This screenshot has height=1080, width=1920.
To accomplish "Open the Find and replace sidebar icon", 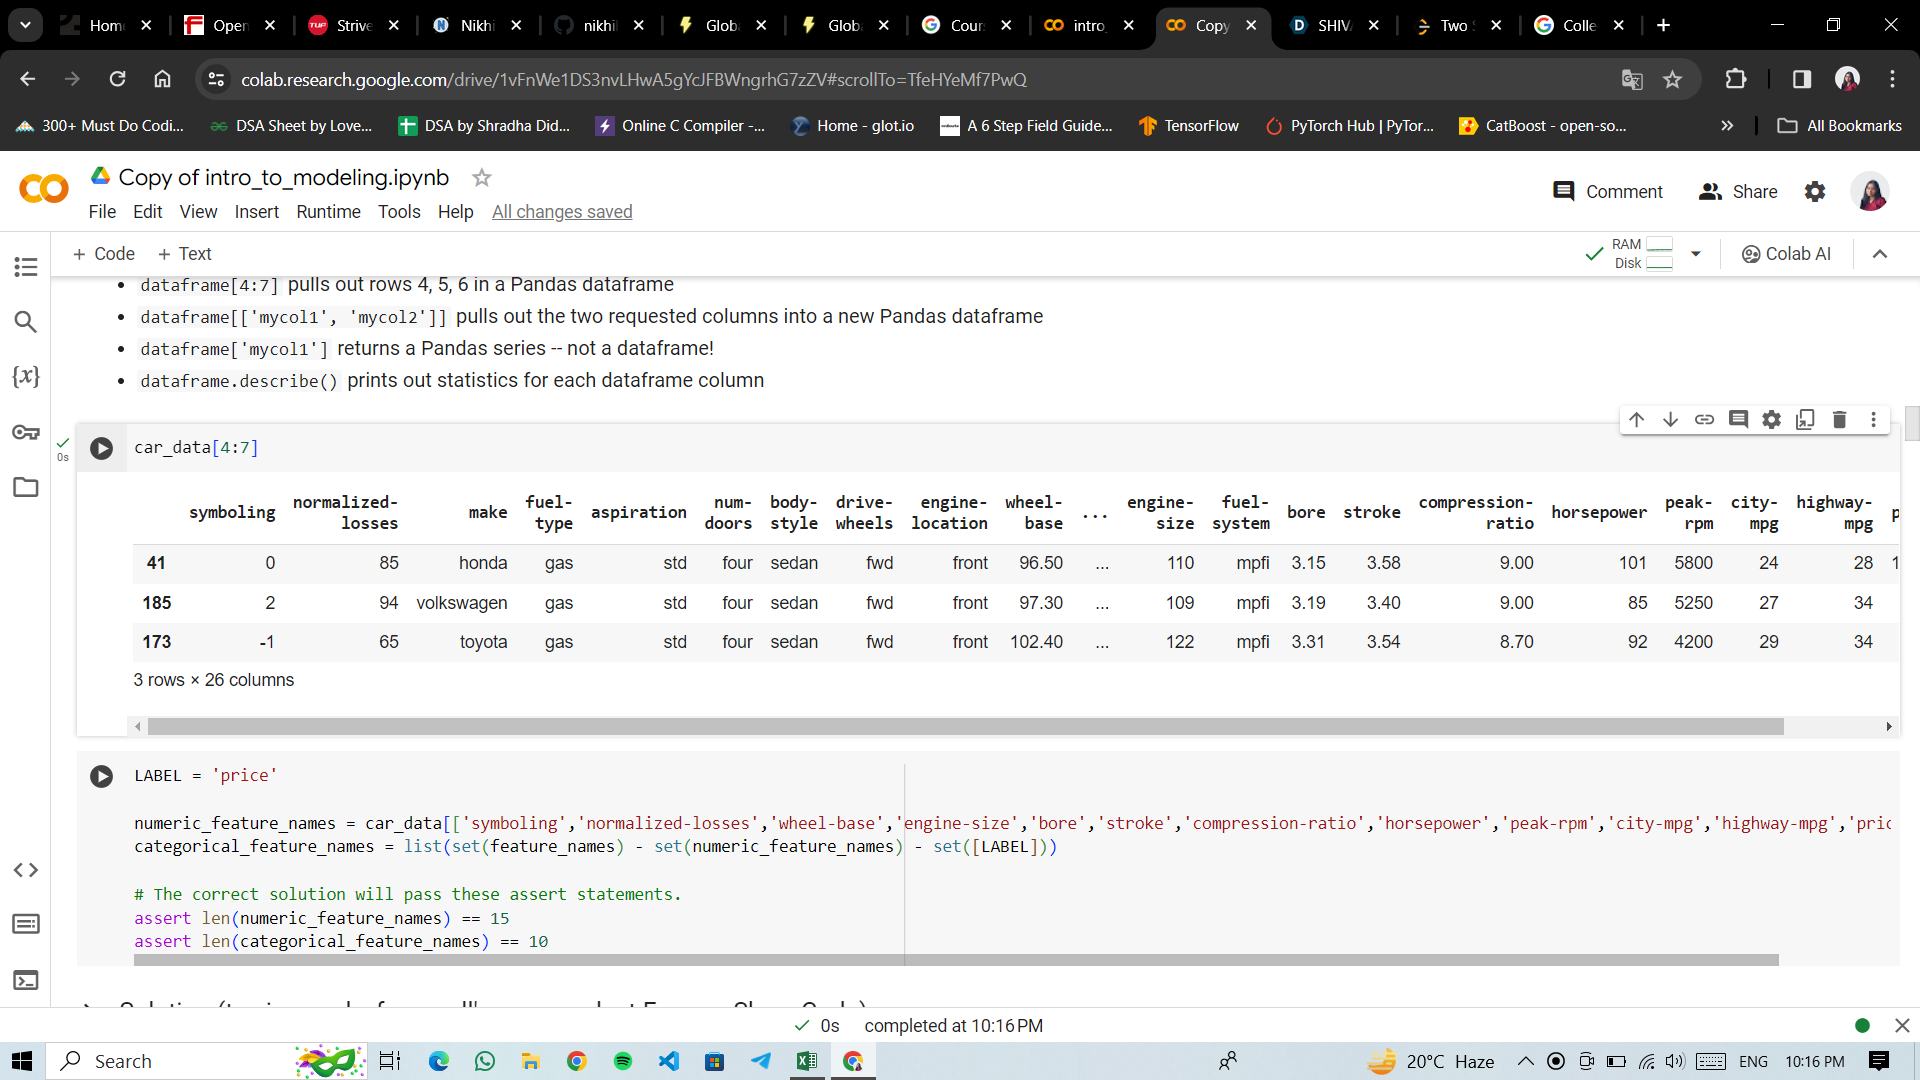I will 26,322.
